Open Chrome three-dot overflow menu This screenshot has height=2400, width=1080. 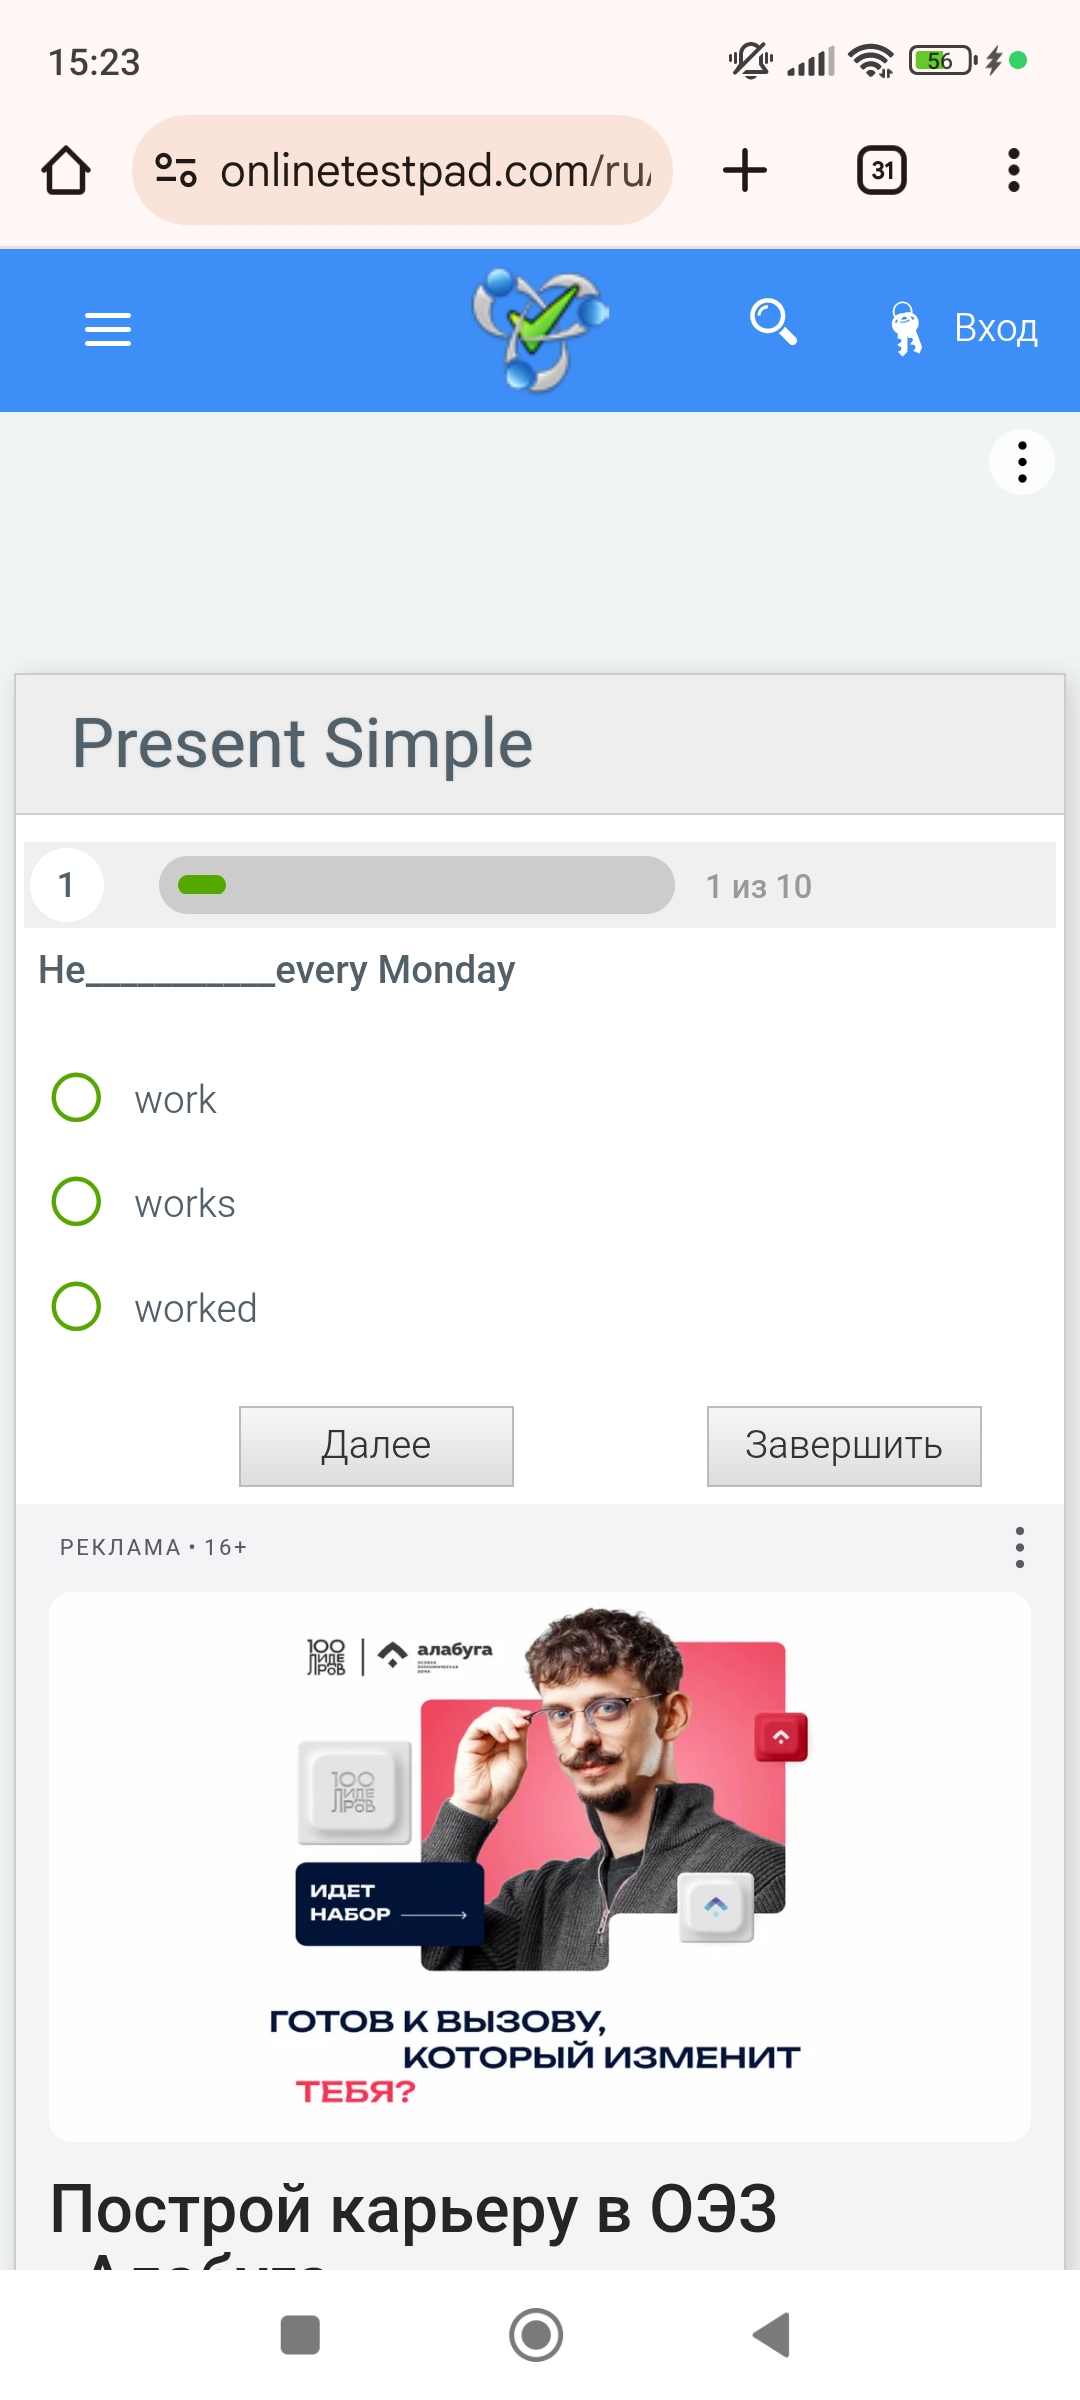coord(1013,170)
